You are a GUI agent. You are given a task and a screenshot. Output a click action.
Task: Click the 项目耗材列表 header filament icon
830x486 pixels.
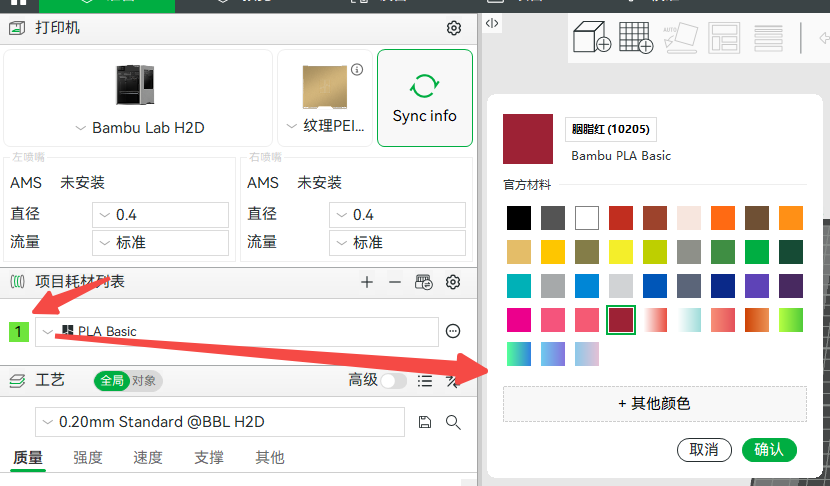17,282
